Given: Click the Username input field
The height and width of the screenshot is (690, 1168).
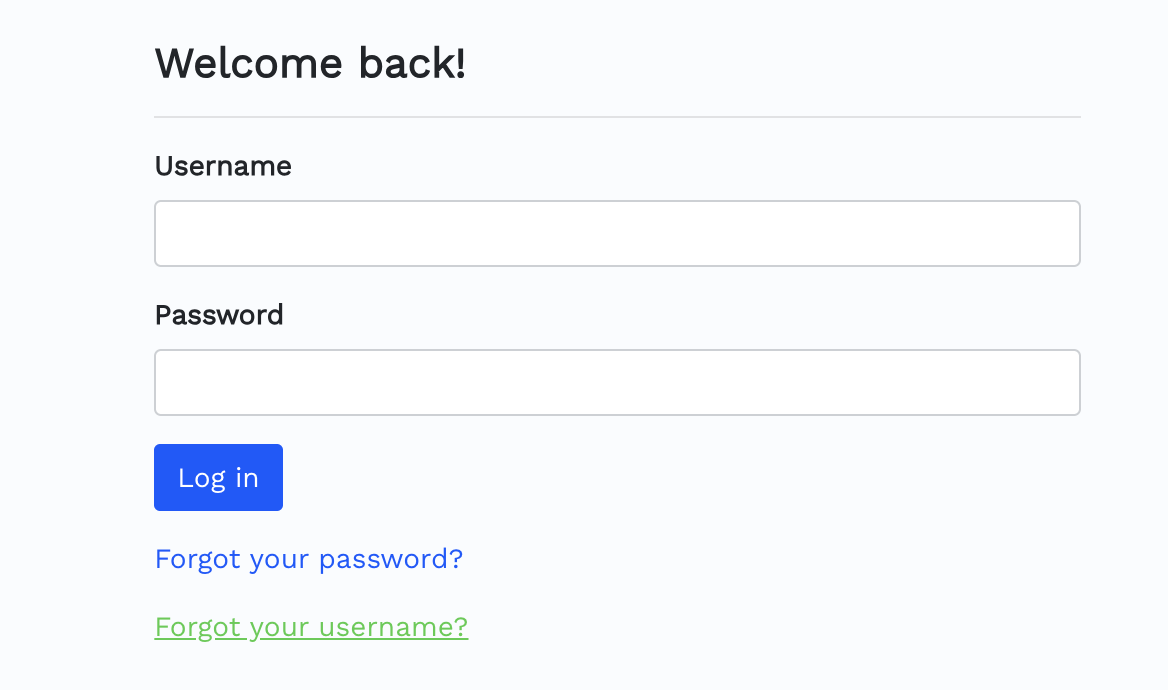Looking at the screenshot, I should [617, 234].
